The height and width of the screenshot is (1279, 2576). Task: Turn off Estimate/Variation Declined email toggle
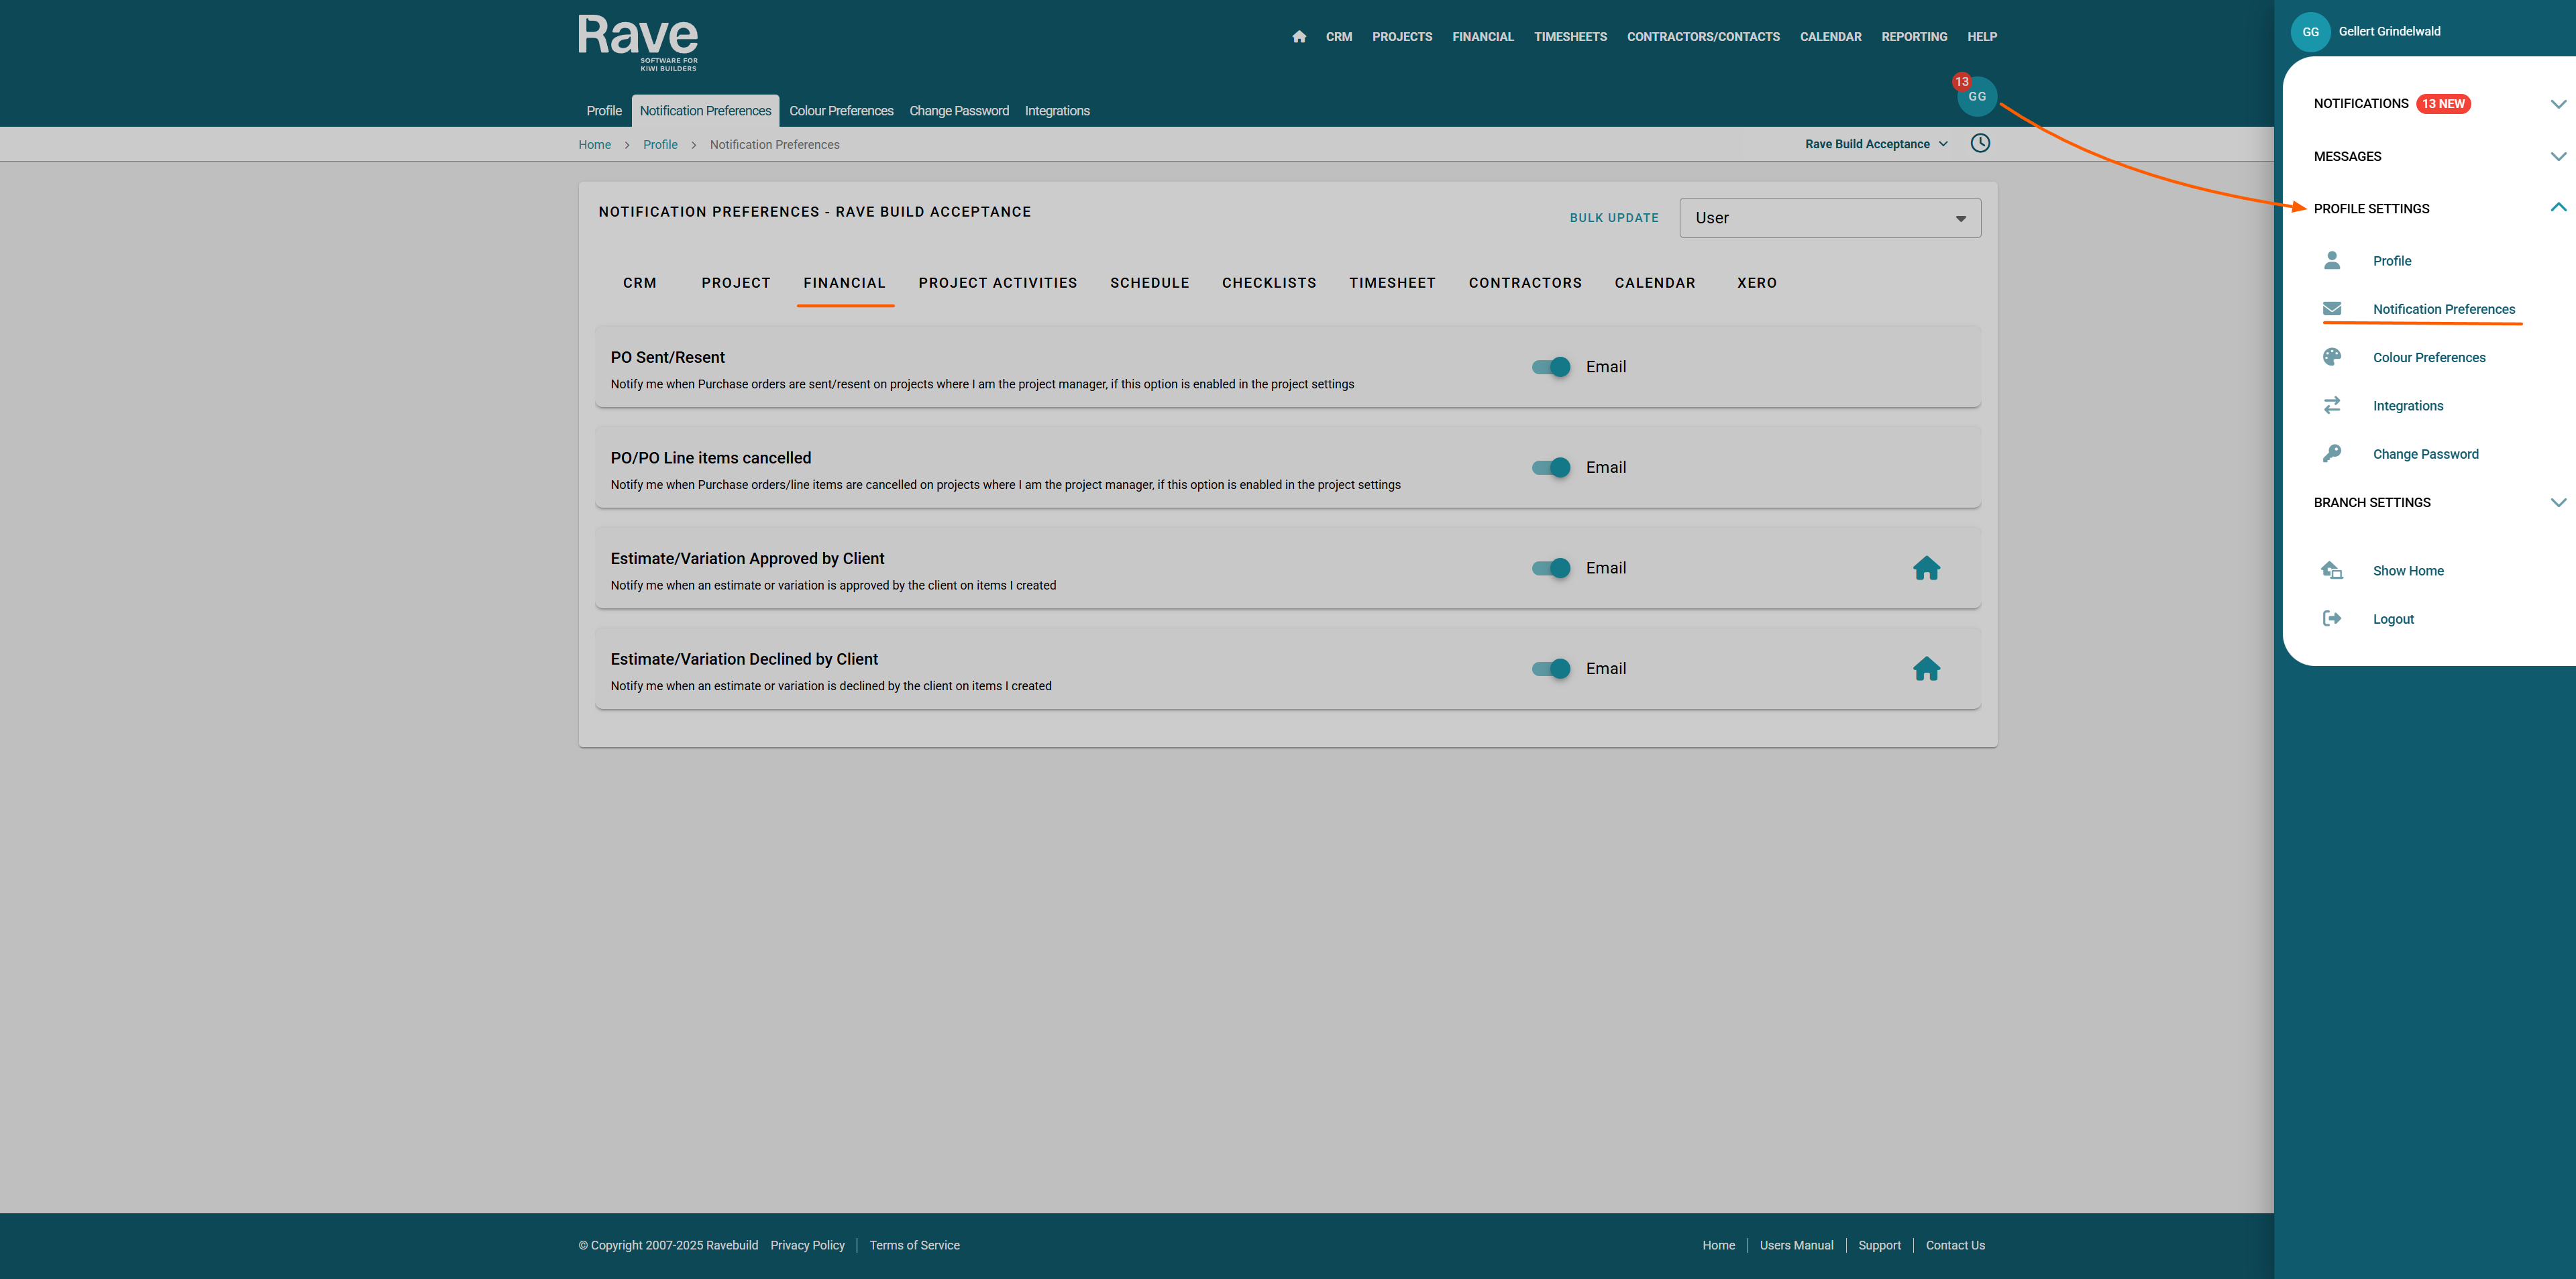[x=1551, y=669]
